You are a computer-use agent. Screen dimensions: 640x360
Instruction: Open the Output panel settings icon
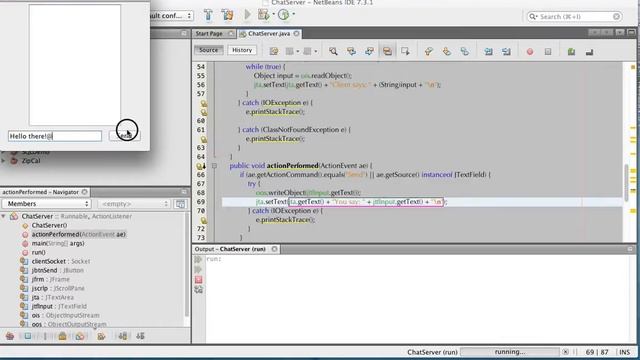click(198, 289)
